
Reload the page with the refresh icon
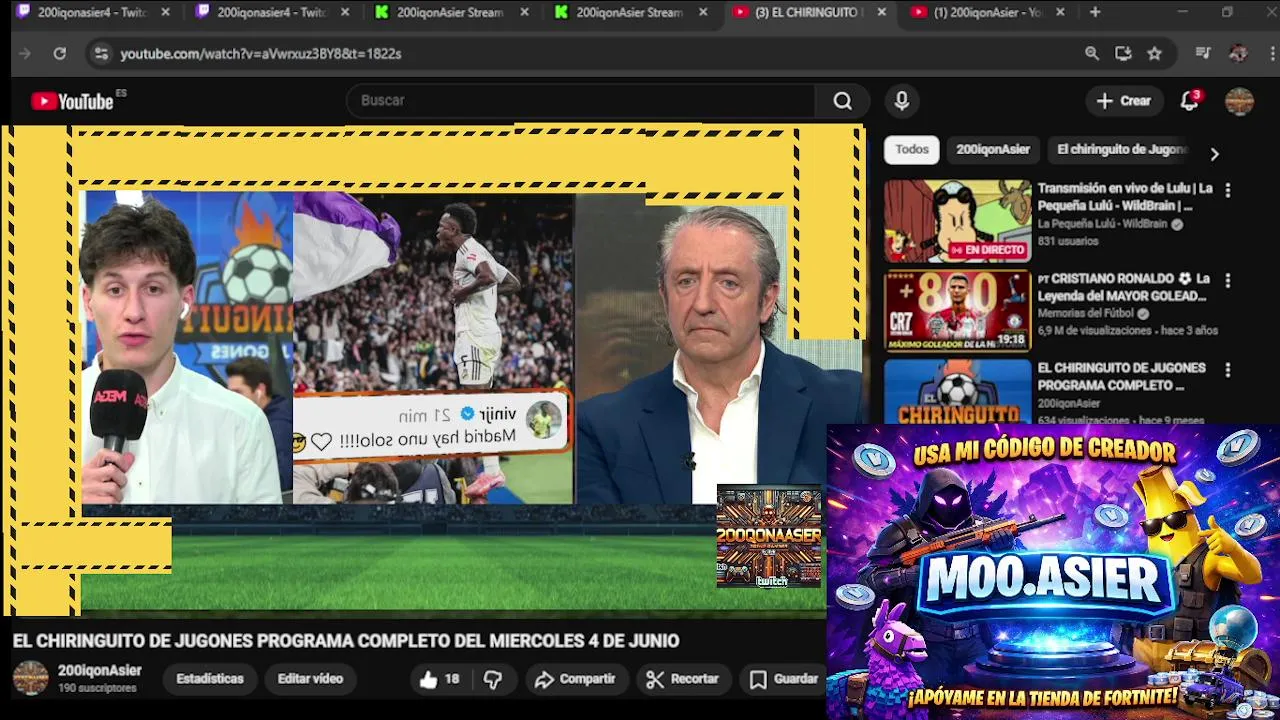[x=60, y=54]
